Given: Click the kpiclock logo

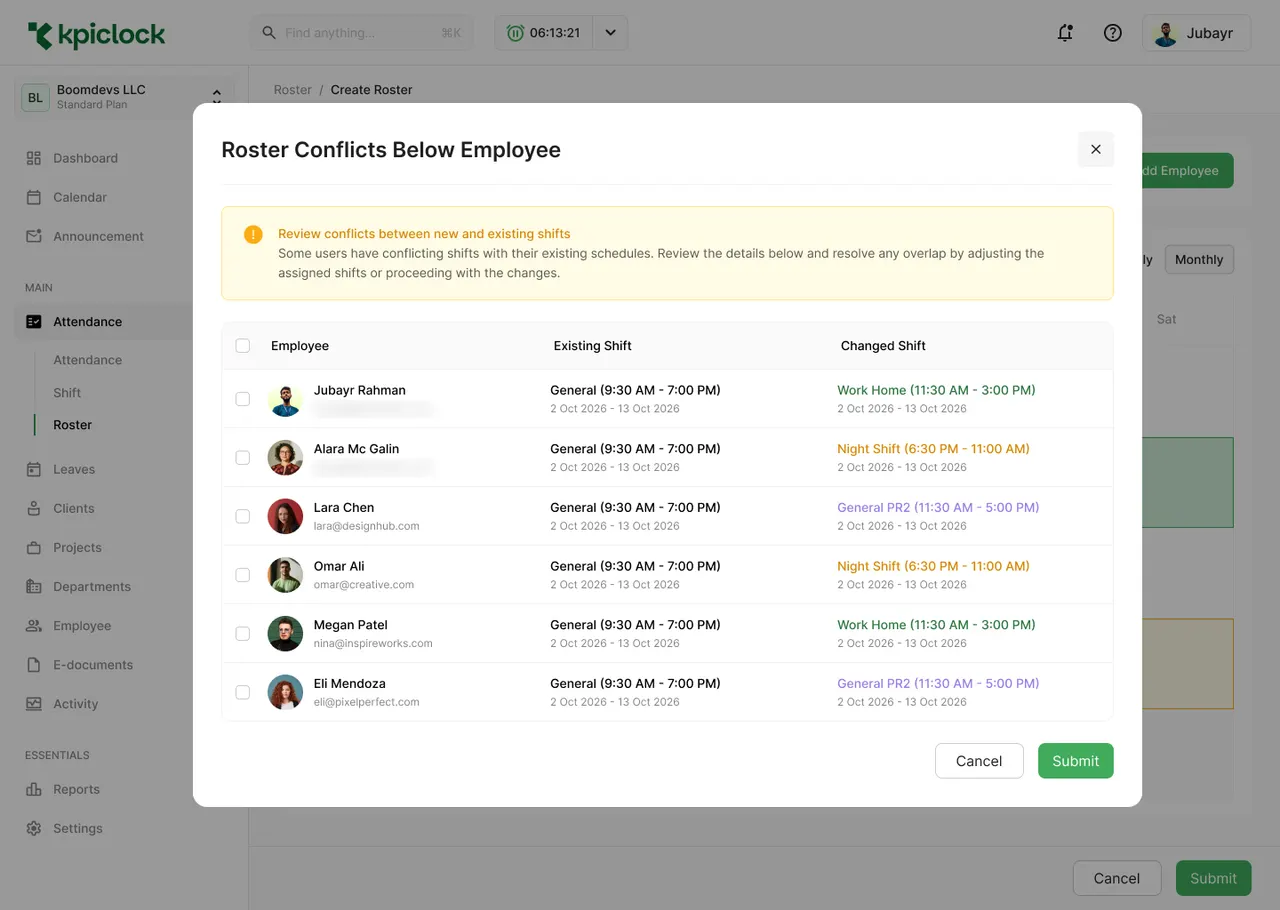Looking at the screenshot, I should [x=97, y=35].
